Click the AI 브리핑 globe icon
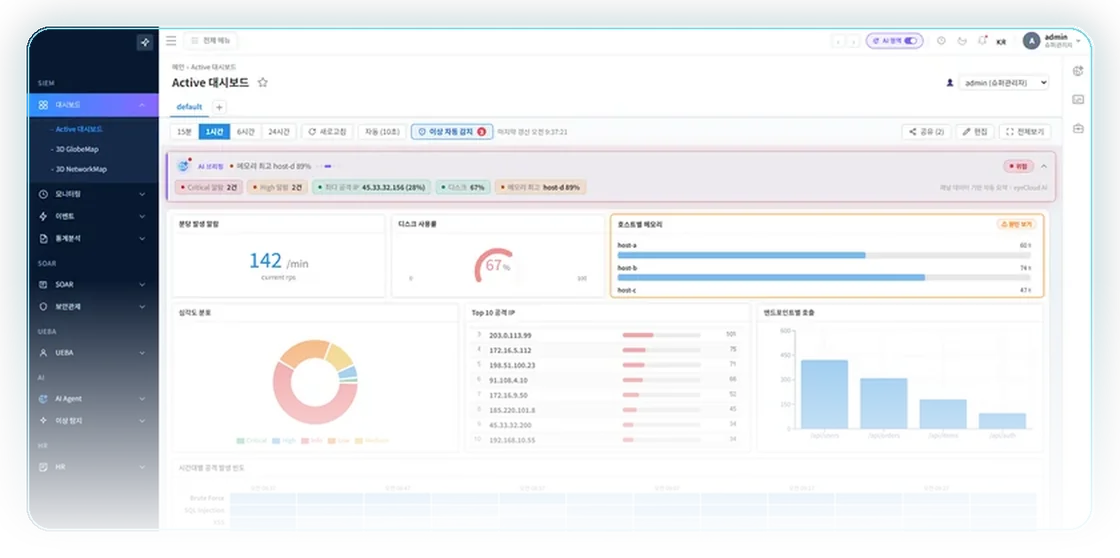1120x558 pixels. [x=184, y=166]
